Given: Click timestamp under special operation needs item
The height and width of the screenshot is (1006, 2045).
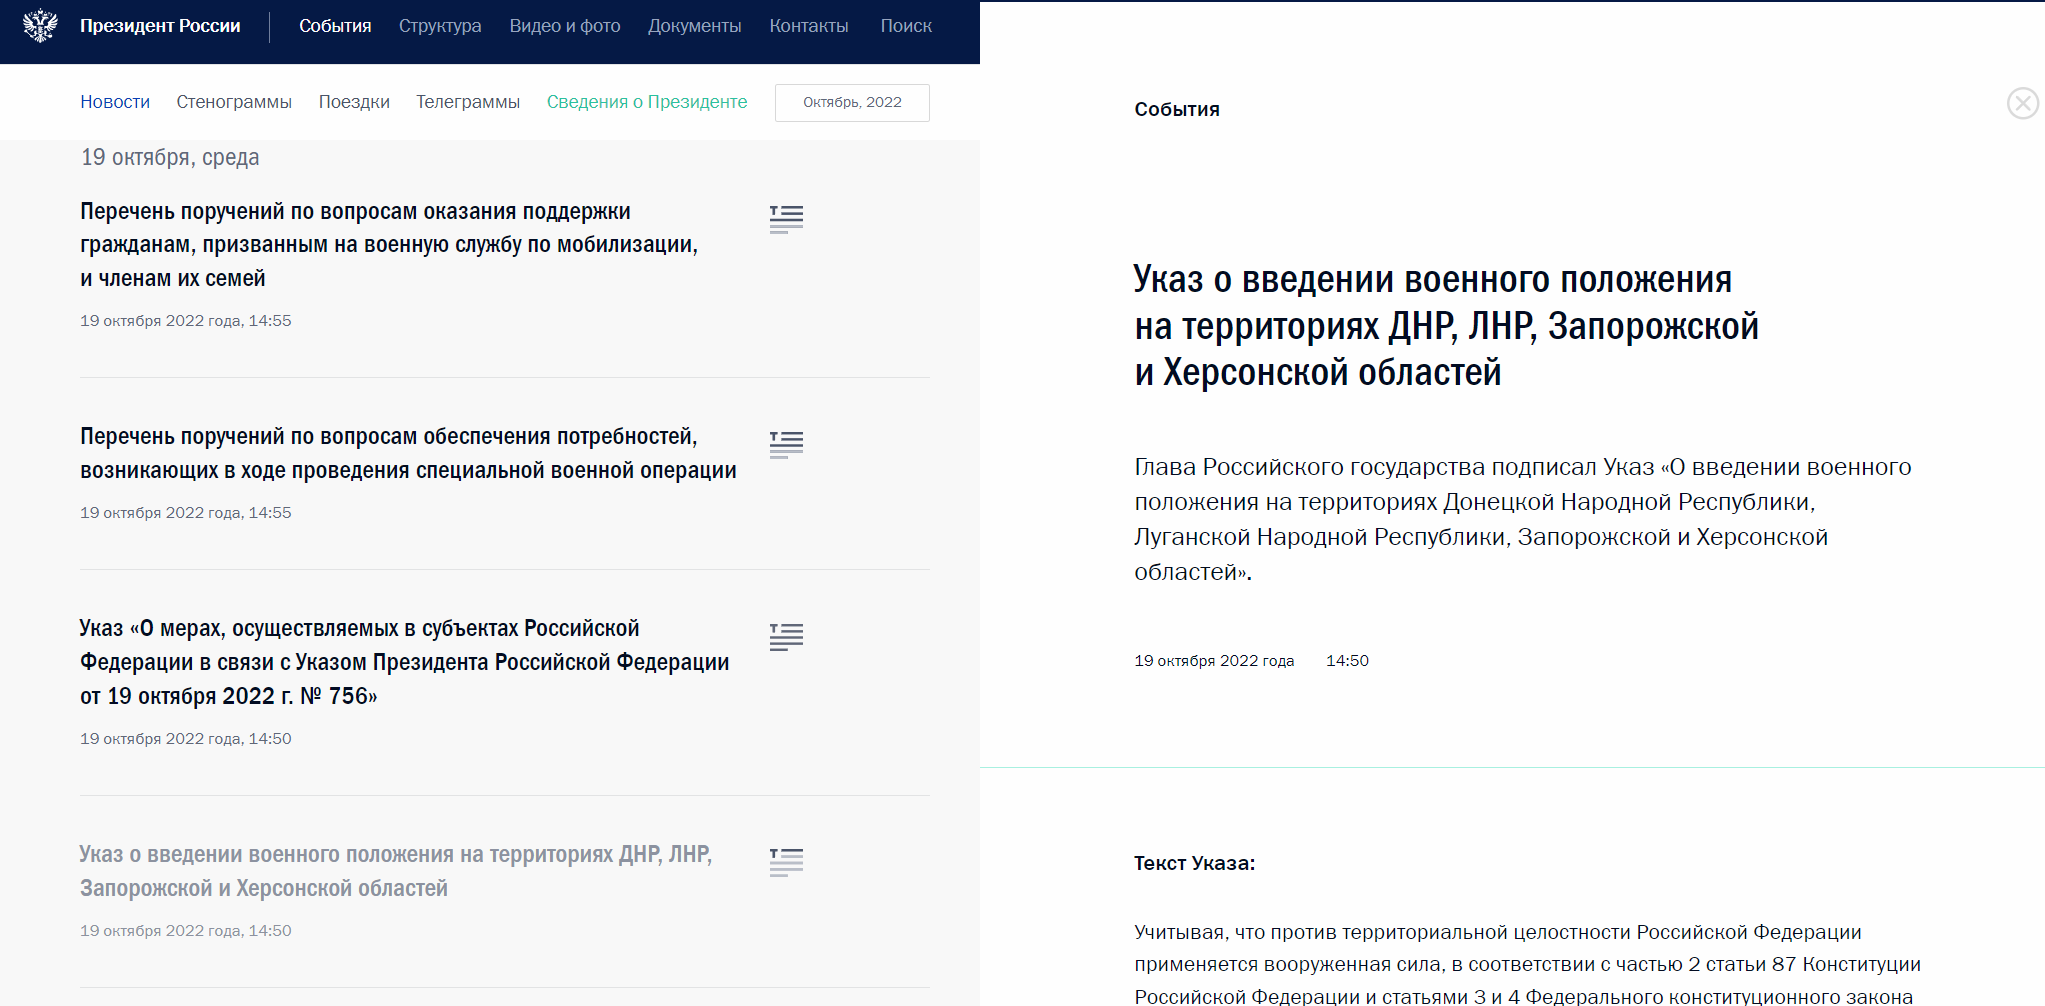Looking at the screenshot, I should coord(186,513).
